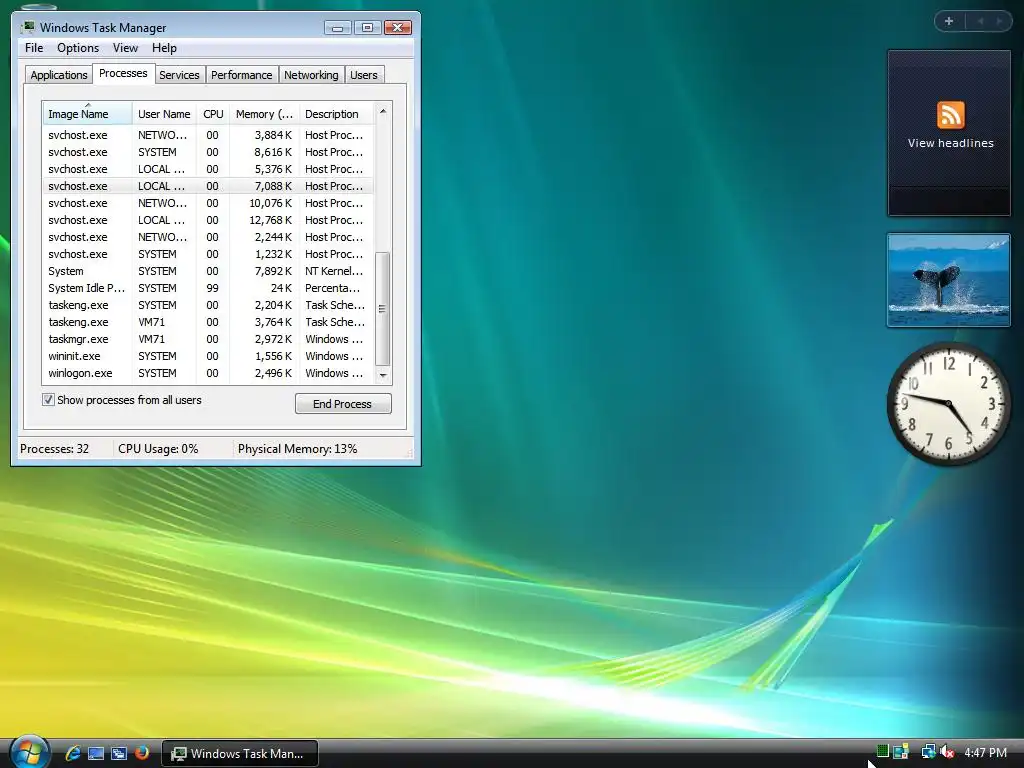Select taskeng.exe owned by SYSTEM
The height and width of the screenshot is (768, 1024).
[208, 305]
